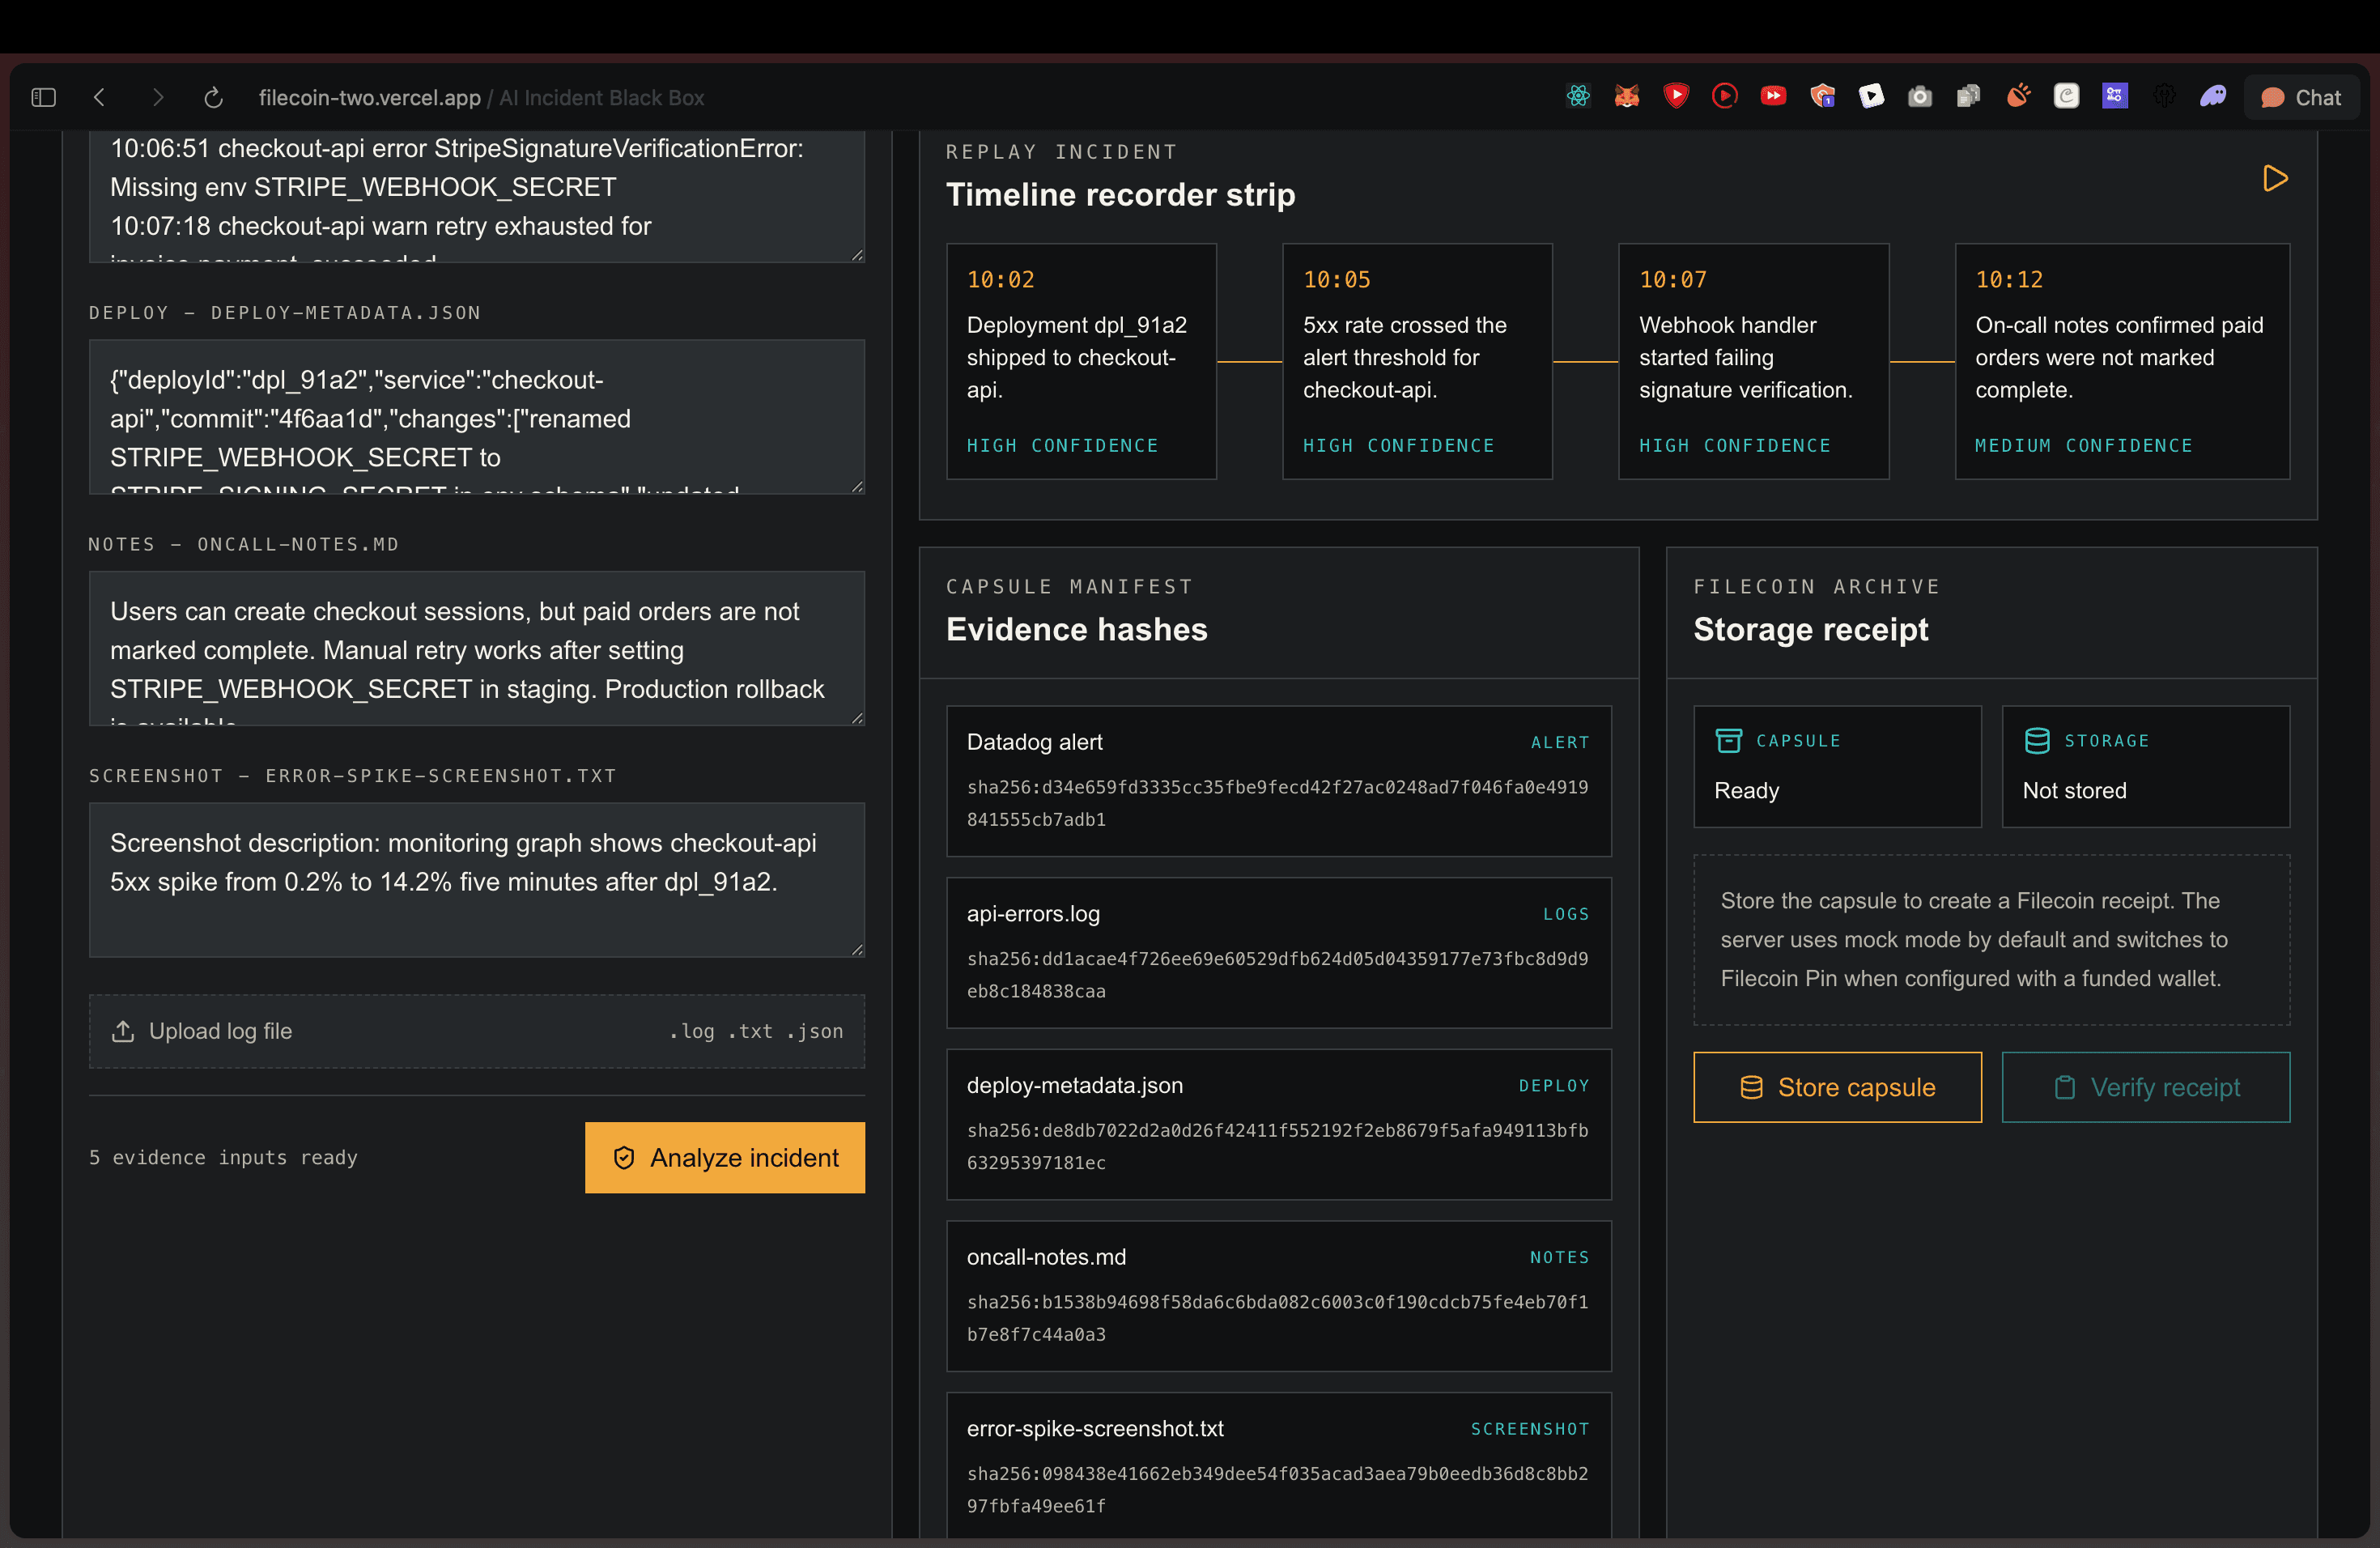Select the error-spike-screenshot.txt hash card
2380x1548 pixels.
pyautogui.click(x=1279, y=1466)
